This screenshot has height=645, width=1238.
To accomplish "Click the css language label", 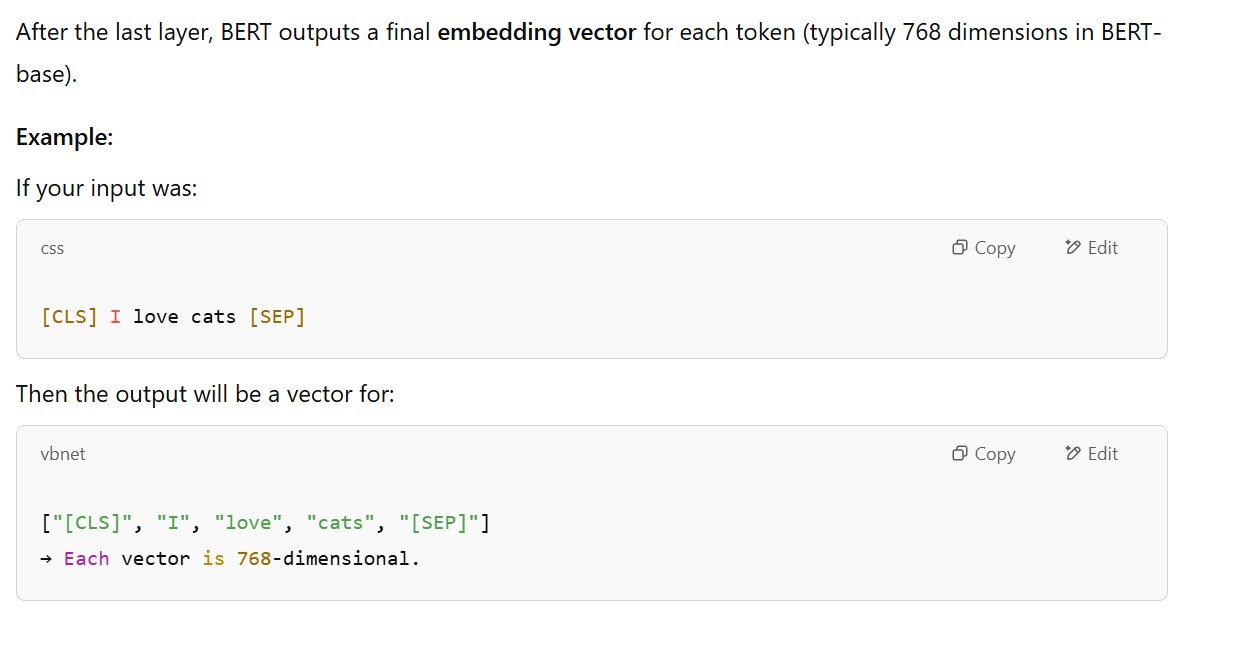I will pos(52,249).
